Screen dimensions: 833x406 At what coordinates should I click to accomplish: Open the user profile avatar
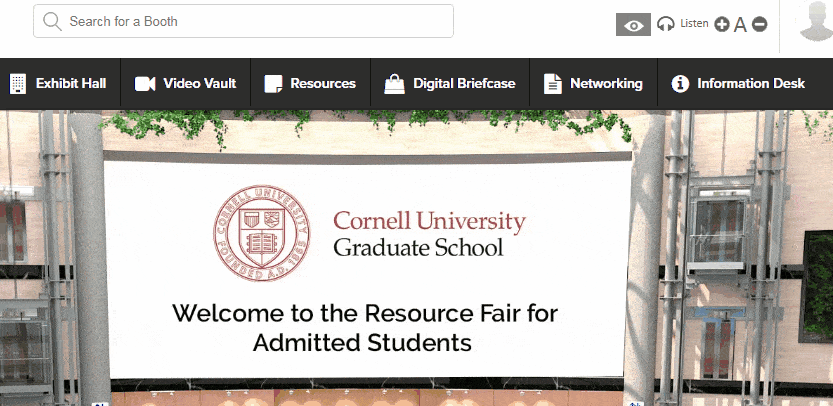coord(815,21)
